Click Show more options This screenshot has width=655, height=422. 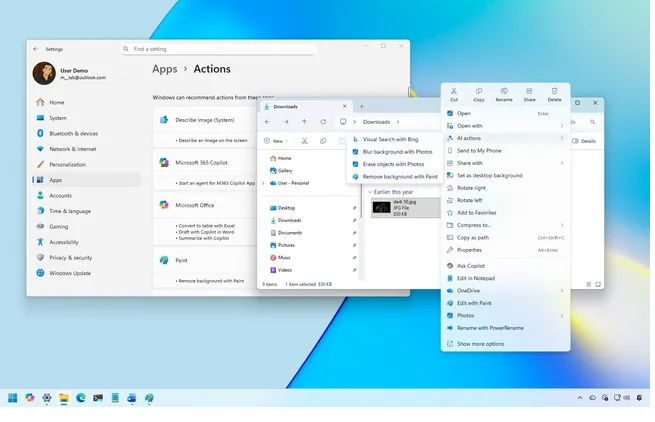click(505, 344)
